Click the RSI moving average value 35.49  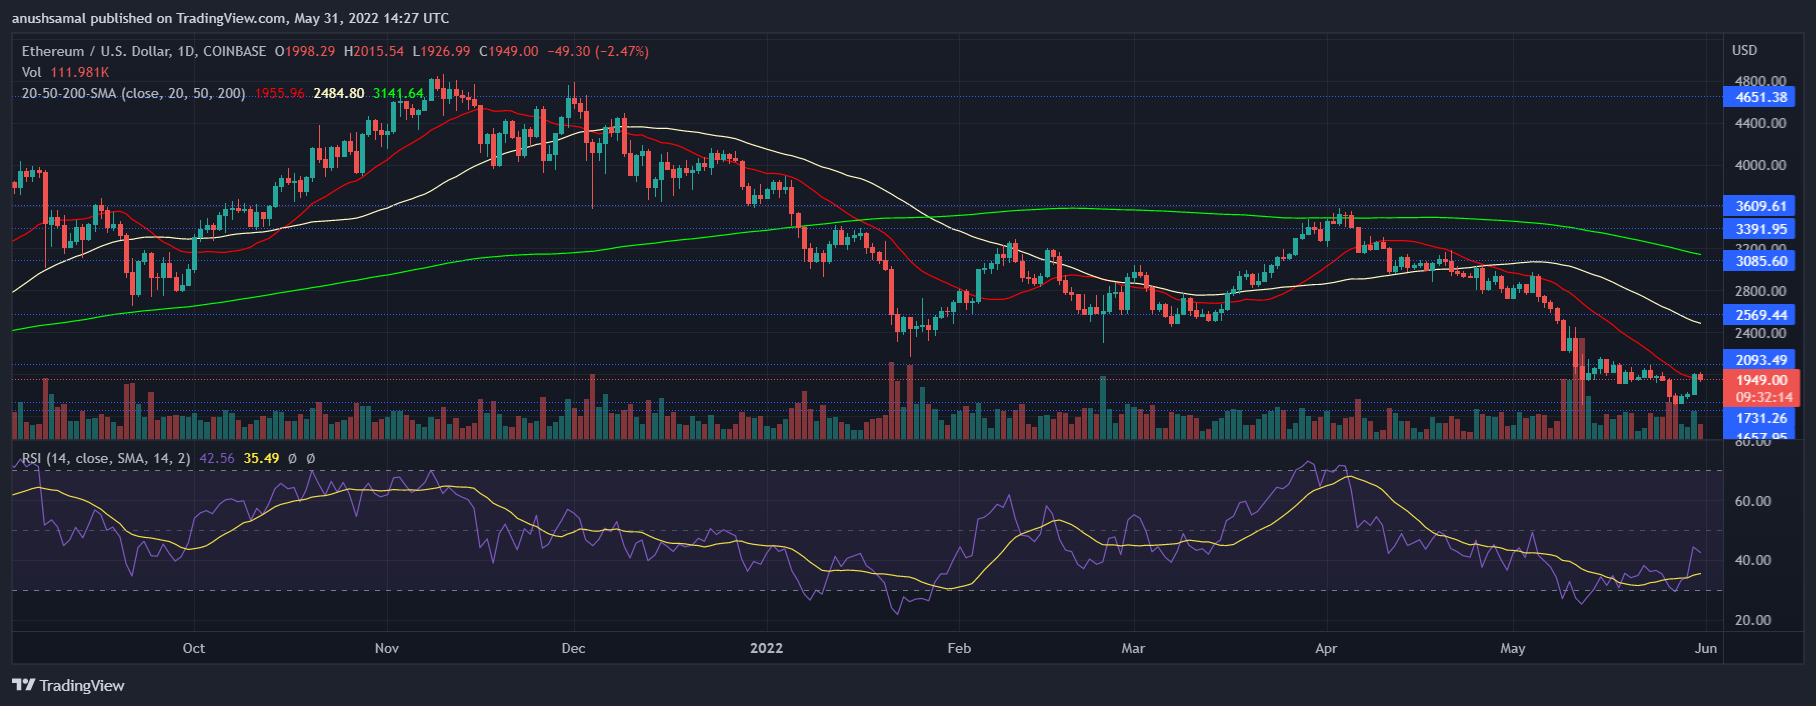pyautogui.click(x=261, y=458)
